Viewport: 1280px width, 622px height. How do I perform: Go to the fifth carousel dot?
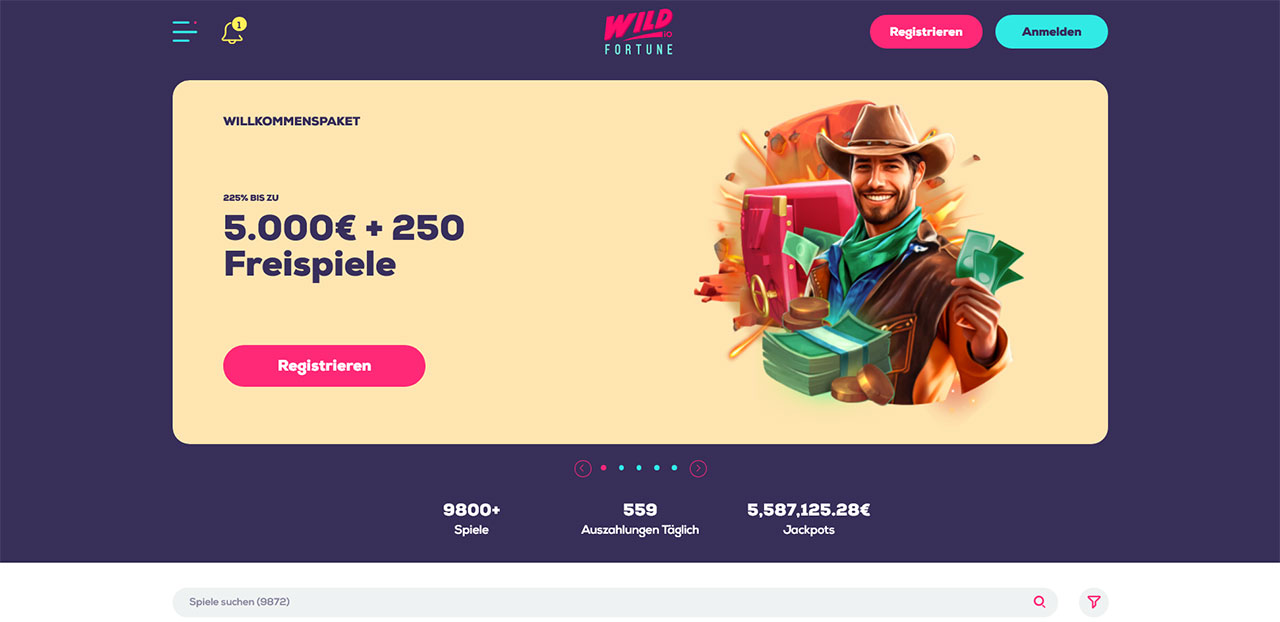tap(674, 468)
